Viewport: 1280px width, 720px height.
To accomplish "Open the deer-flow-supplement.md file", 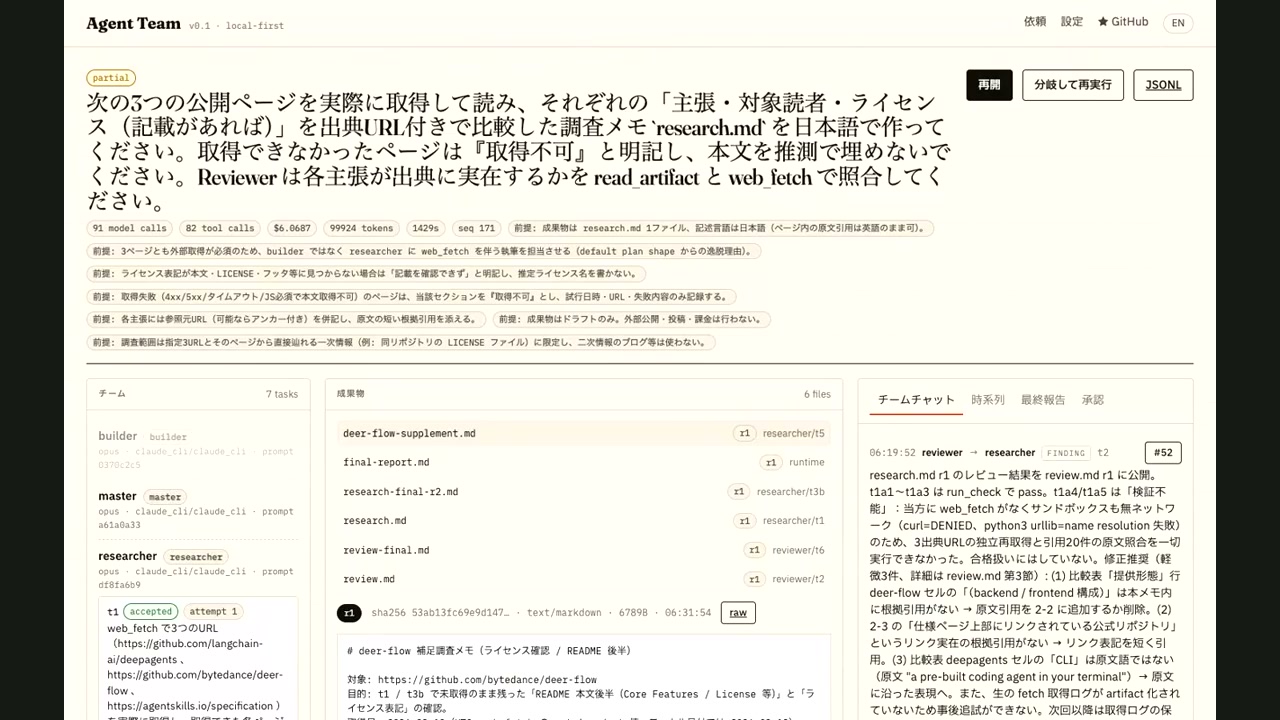I will coord(584,433).
